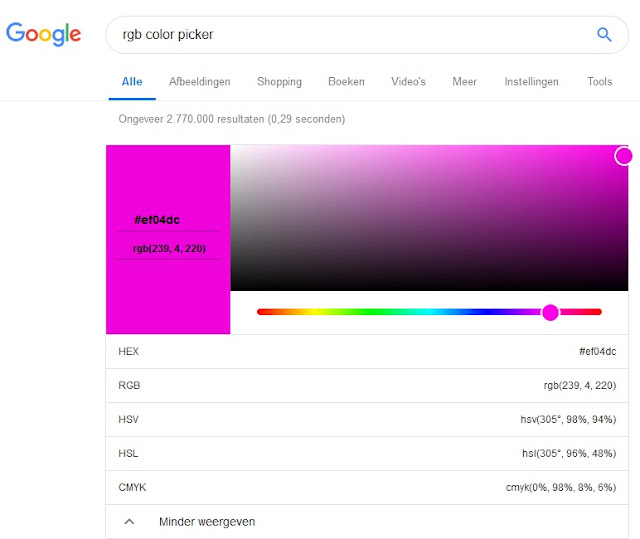Switch to the Boeken tab
Screen dimensions: 640x539
(x=346, y=82)
